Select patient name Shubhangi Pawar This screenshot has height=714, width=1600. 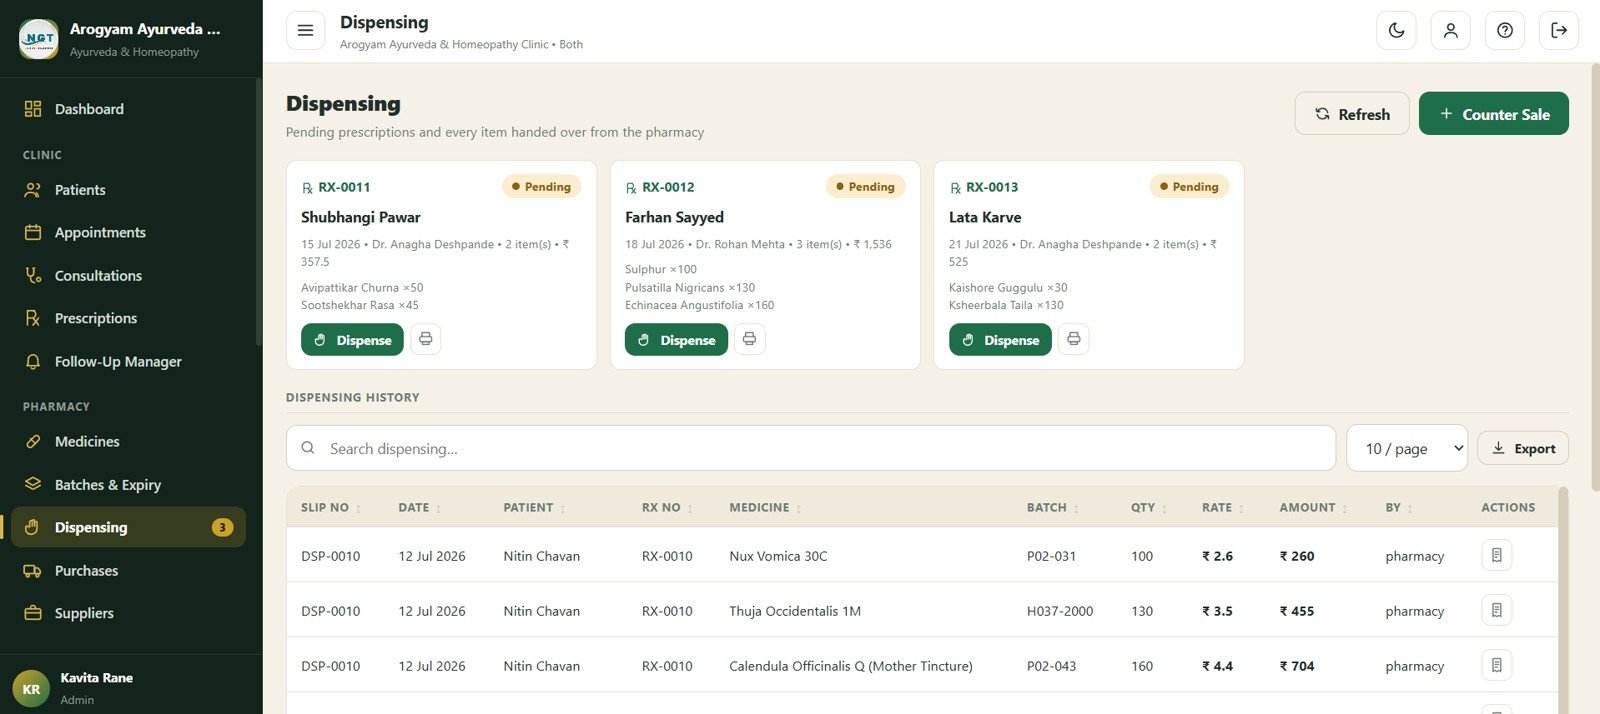pyautogui.click(x=361, y=217)
